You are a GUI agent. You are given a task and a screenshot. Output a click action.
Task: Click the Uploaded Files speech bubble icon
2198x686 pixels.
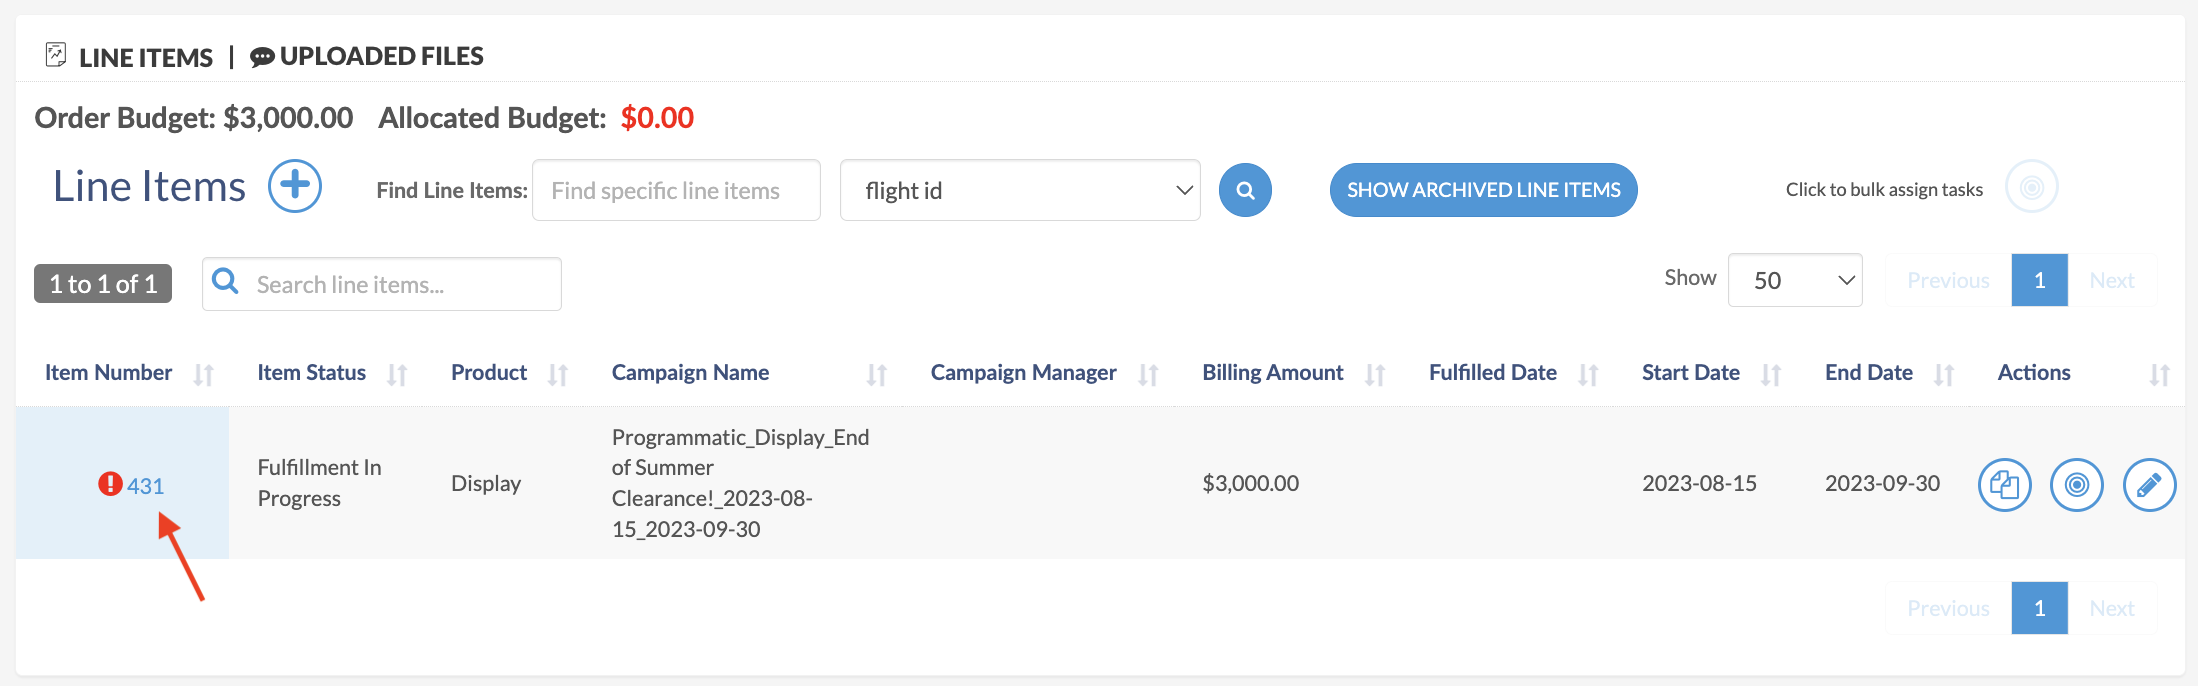click(262, 58)
